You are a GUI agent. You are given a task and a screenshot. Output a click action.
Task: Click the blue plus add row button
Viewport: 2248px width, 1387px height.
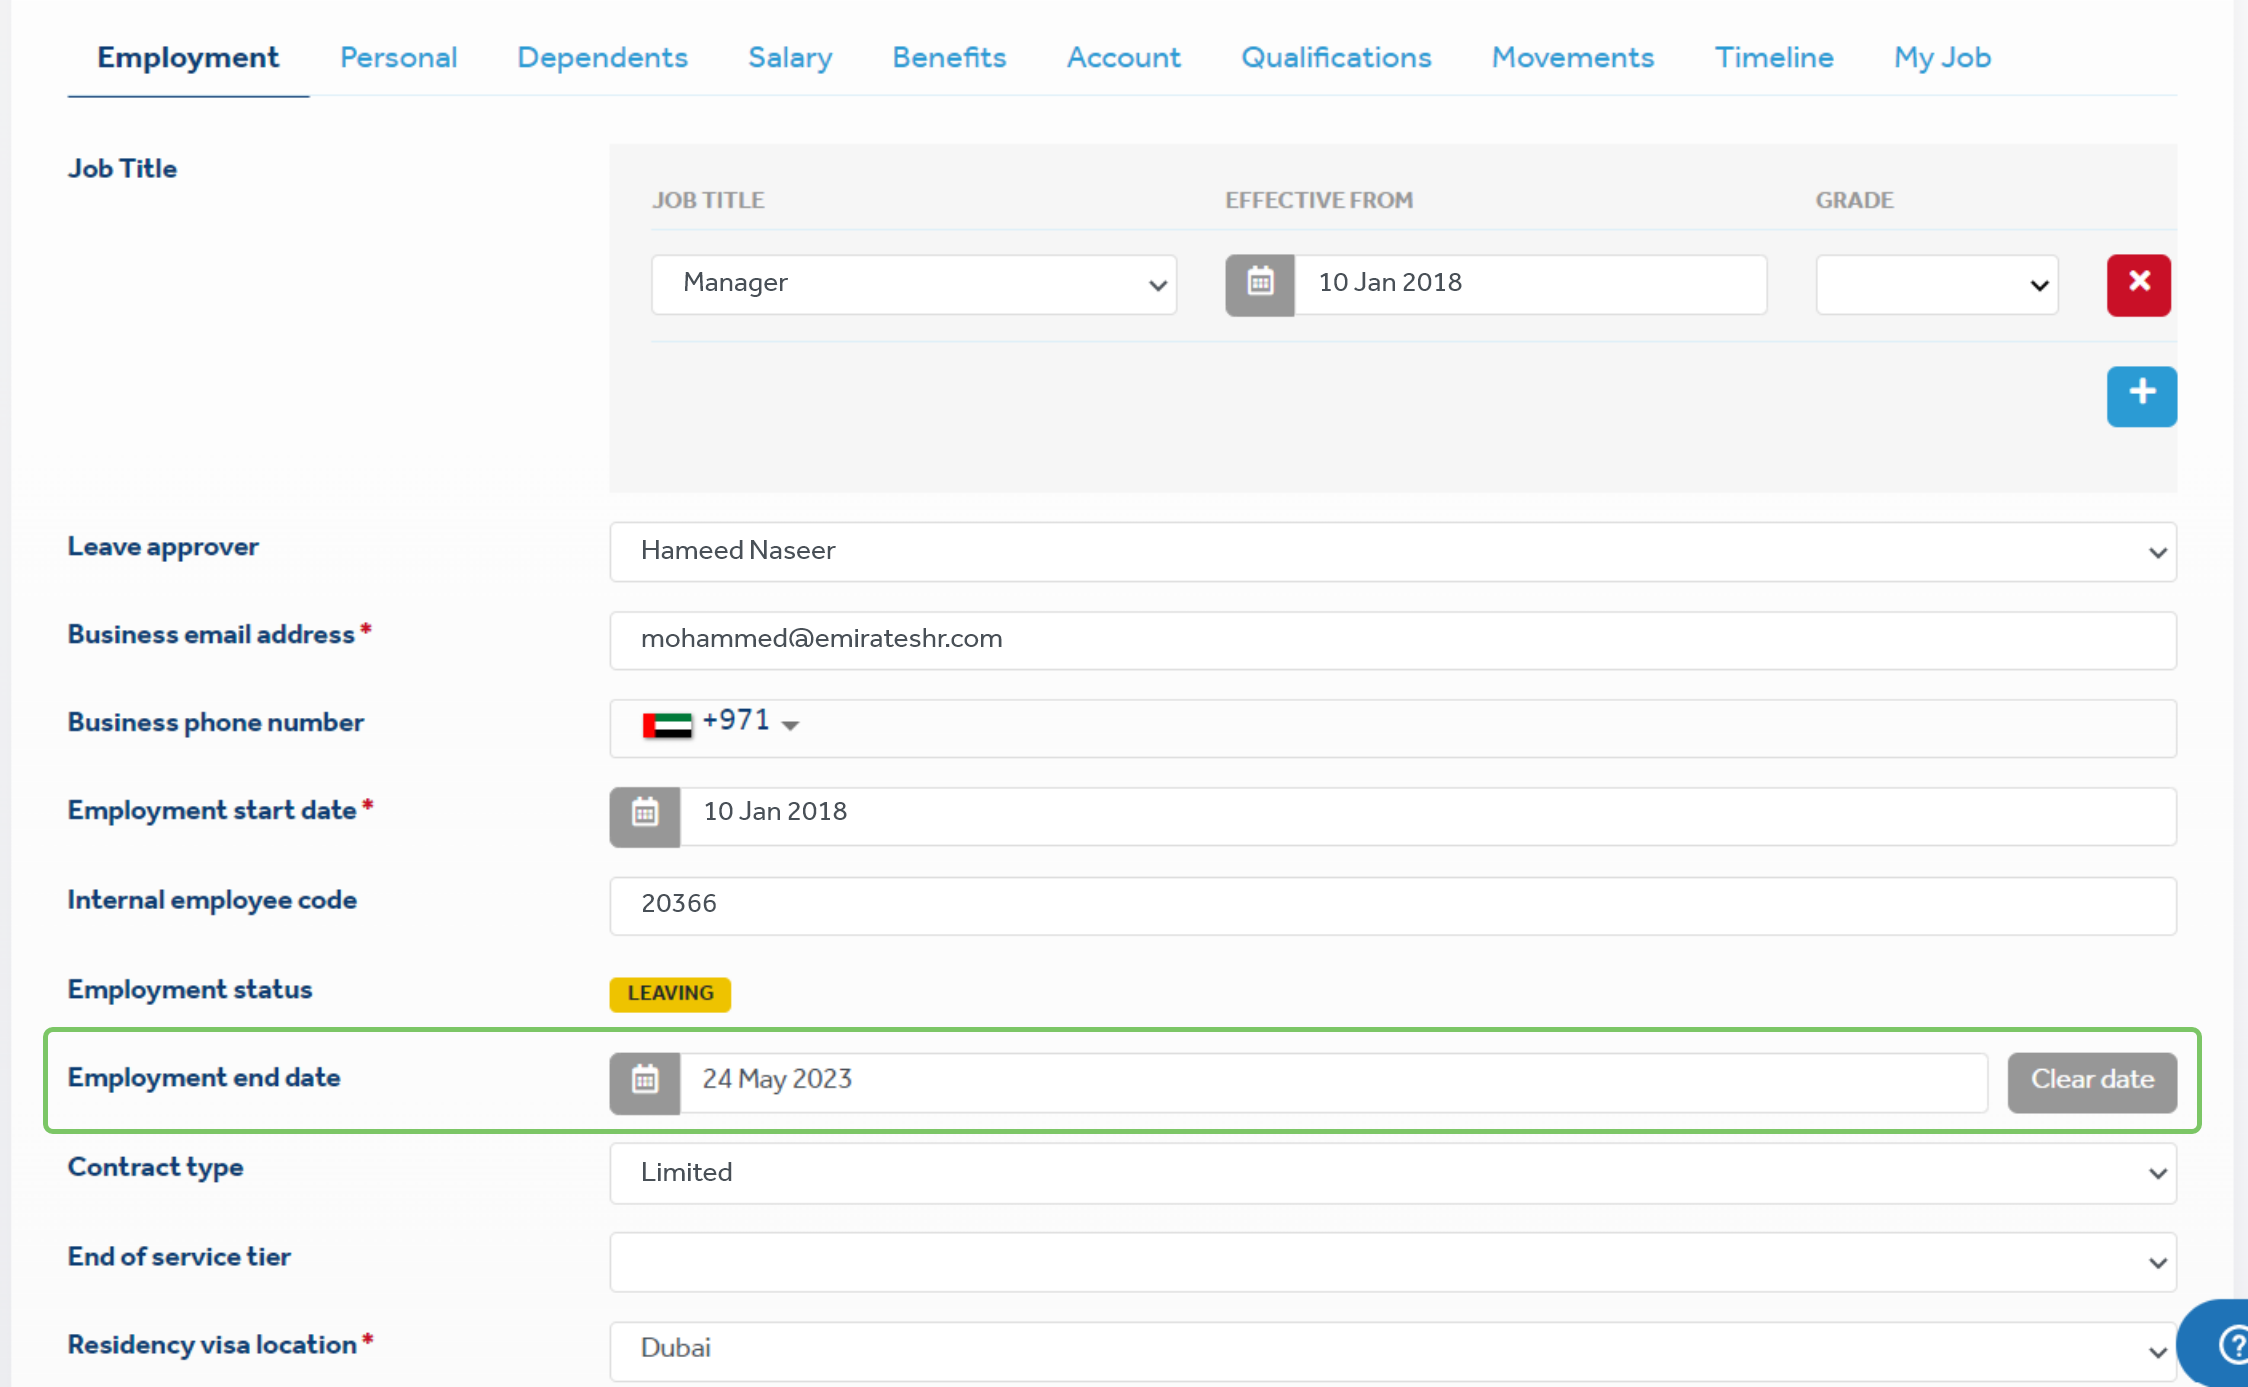[2141, 396]
